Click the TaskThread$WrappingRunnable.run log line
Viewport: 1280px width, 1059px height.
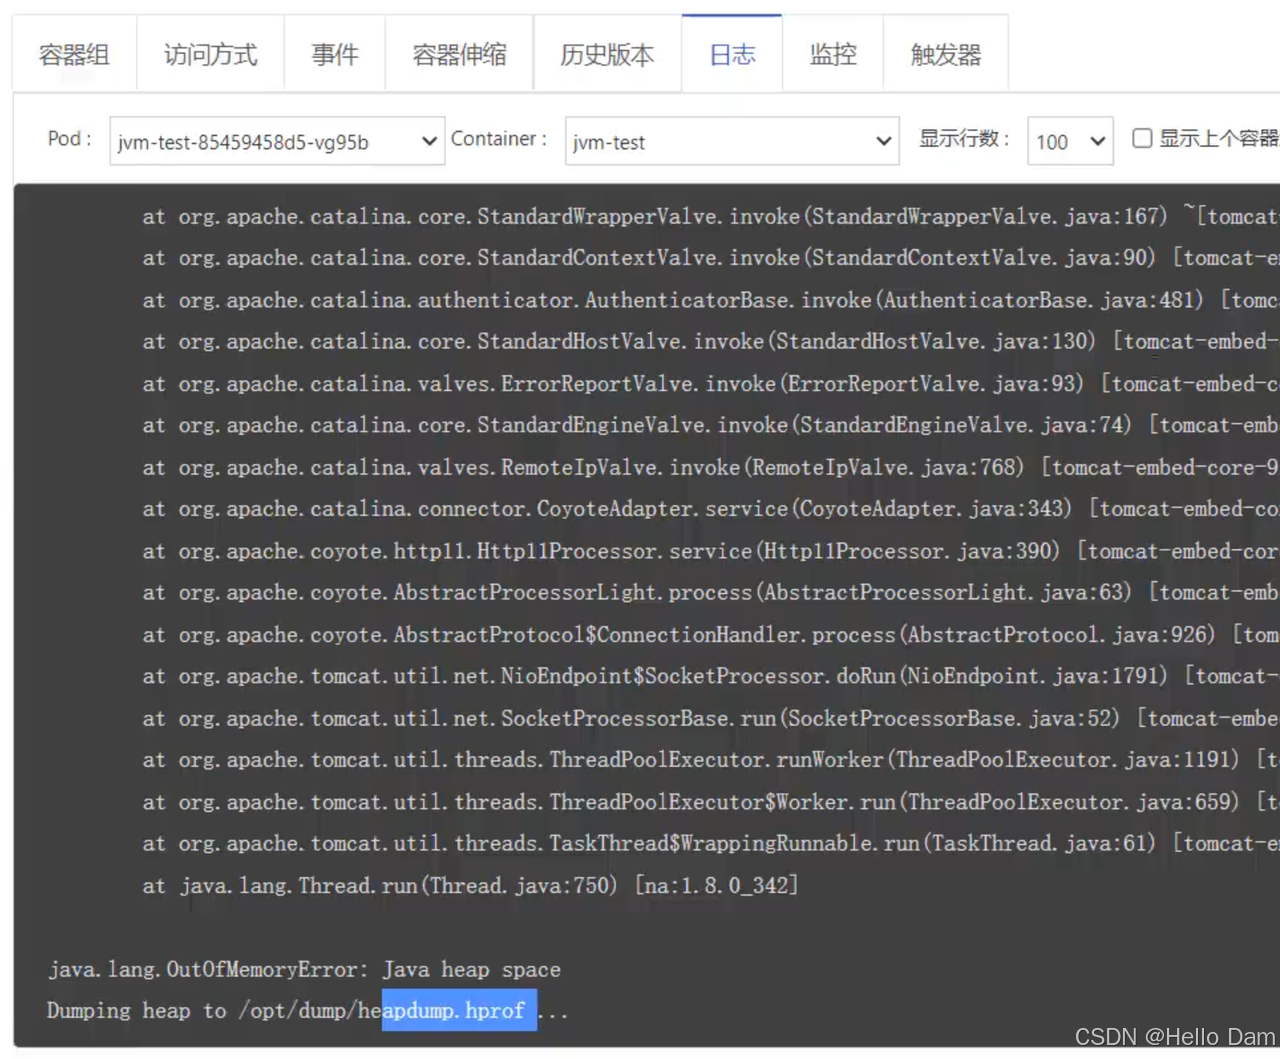click(x=711, y=843)
